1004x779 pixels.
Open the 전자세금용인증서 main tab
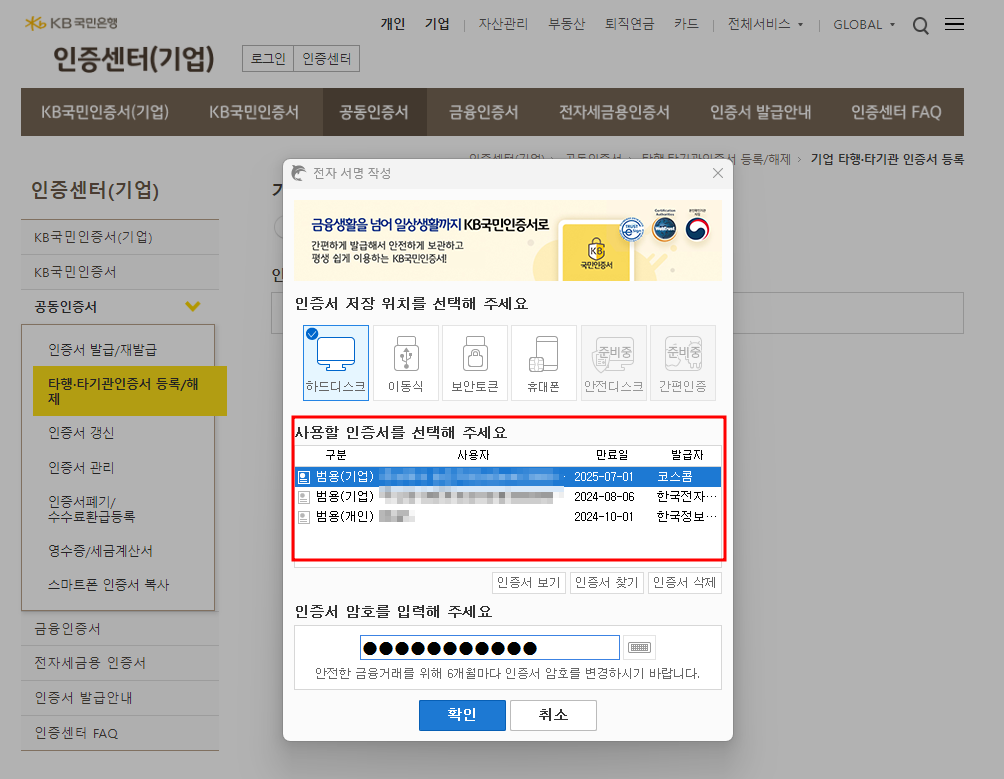(x=614, y=112)
